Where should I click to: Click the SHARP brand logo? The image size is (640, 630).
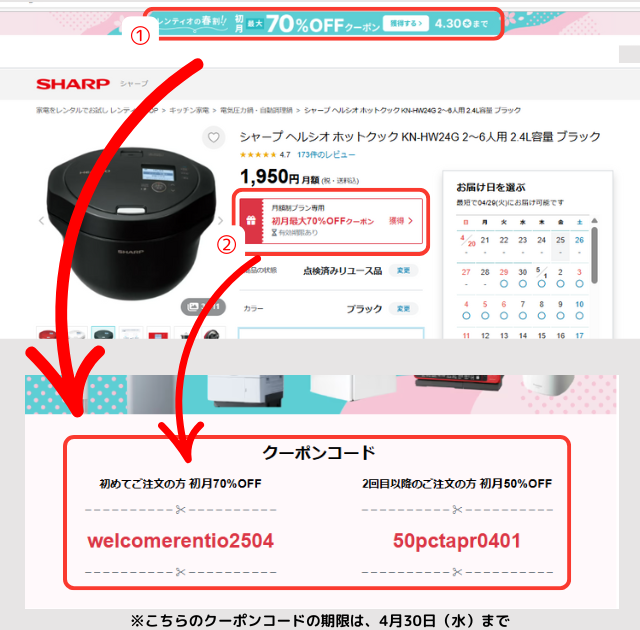pos(73,84)
